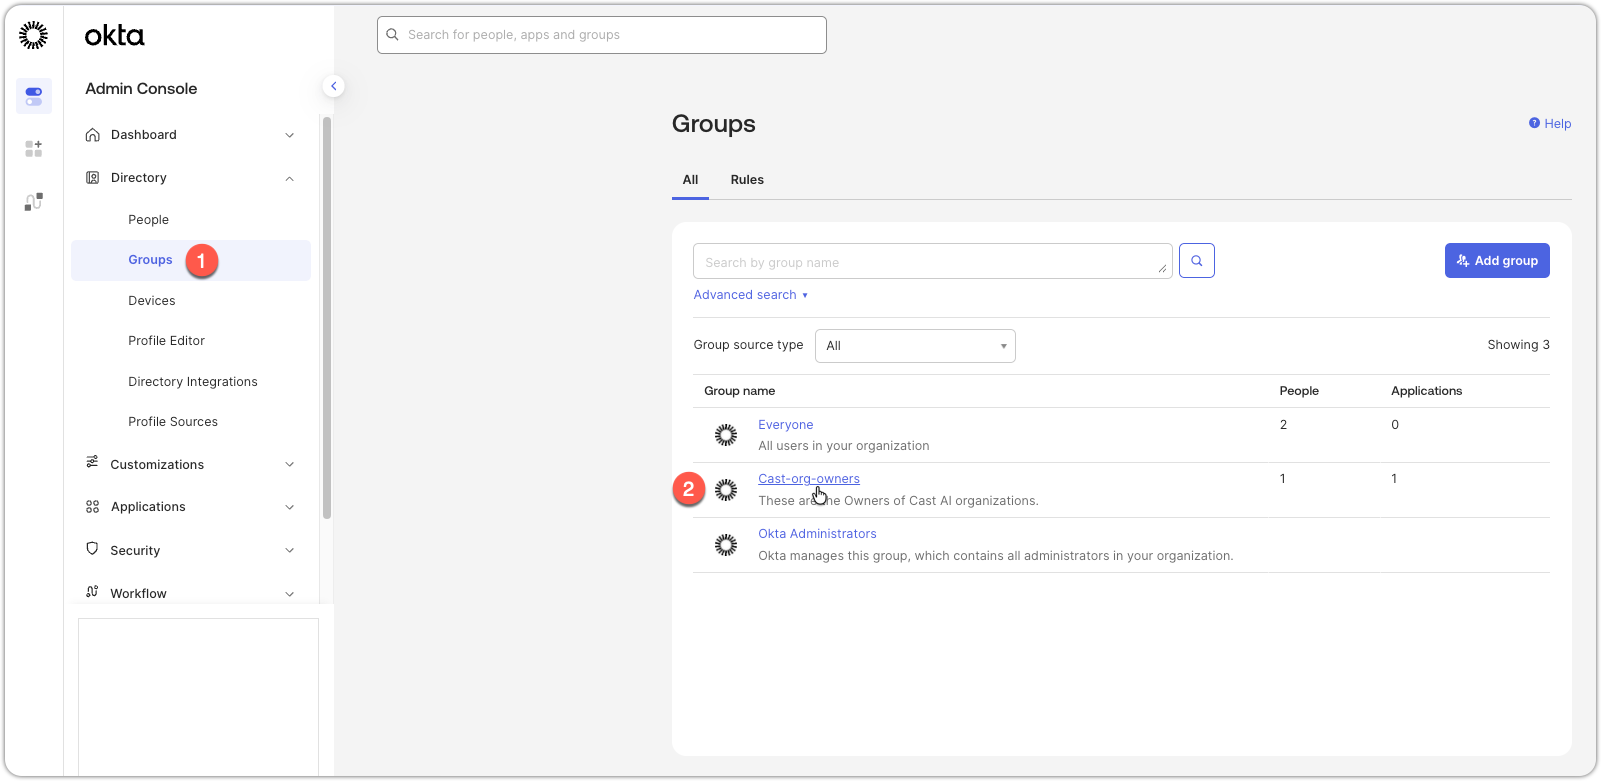Collapse the Directory menu chevron
The image size is (1601, 781).
click(x=290, y=179)
